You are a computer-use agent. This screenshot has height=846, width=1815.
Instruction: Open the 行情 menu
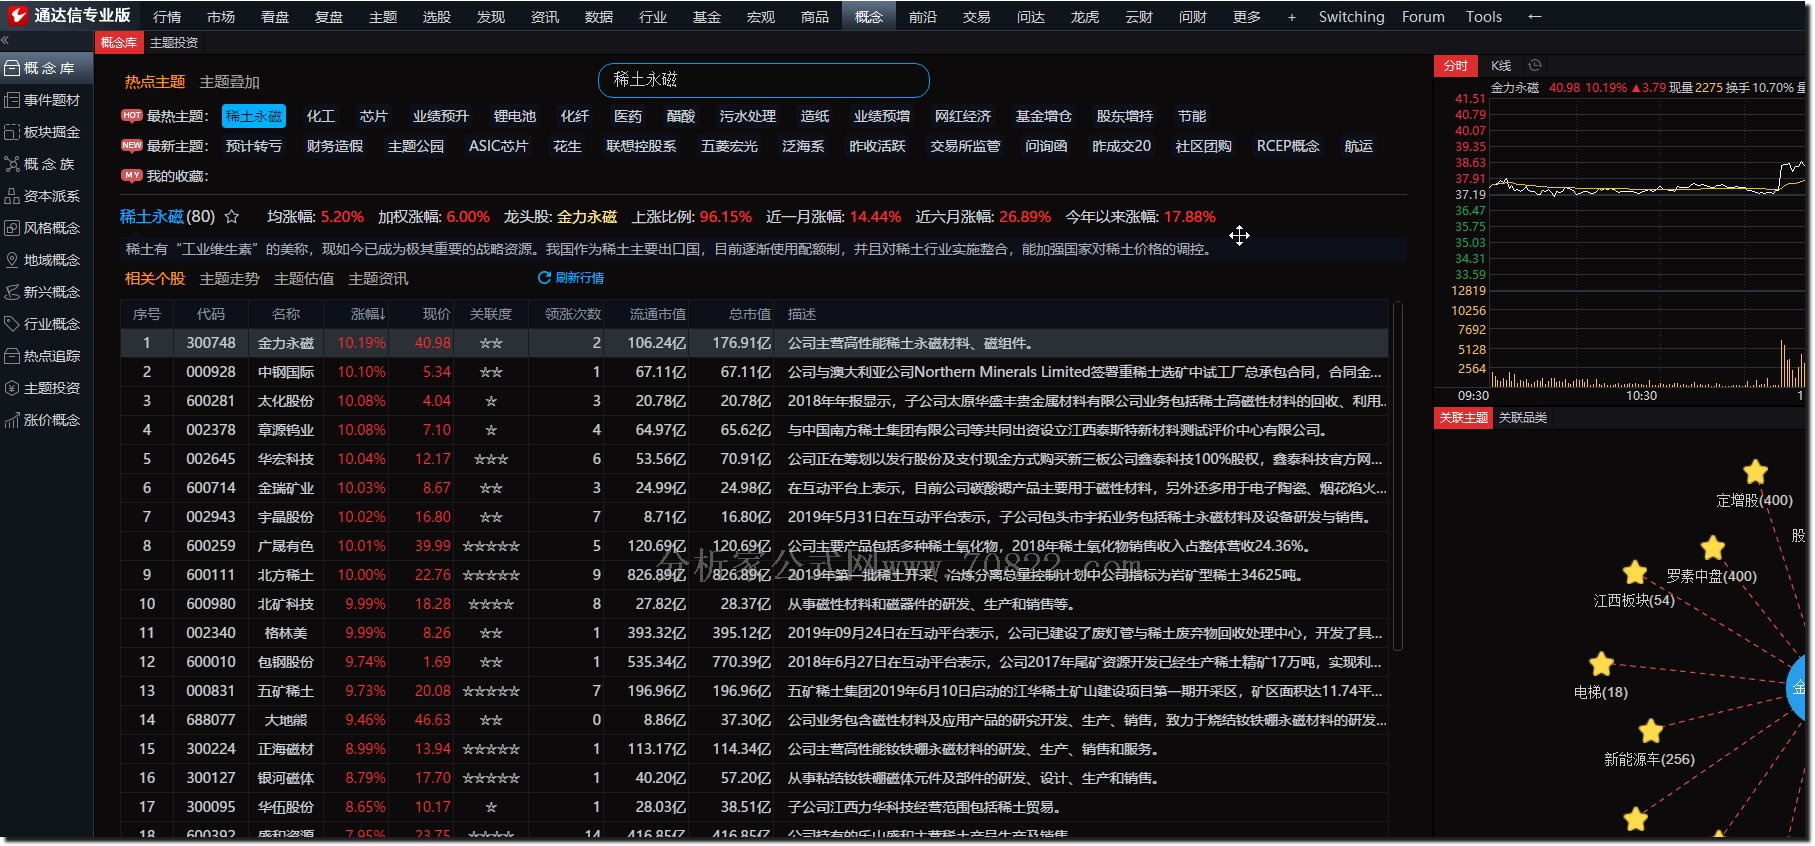coord(167,17)
